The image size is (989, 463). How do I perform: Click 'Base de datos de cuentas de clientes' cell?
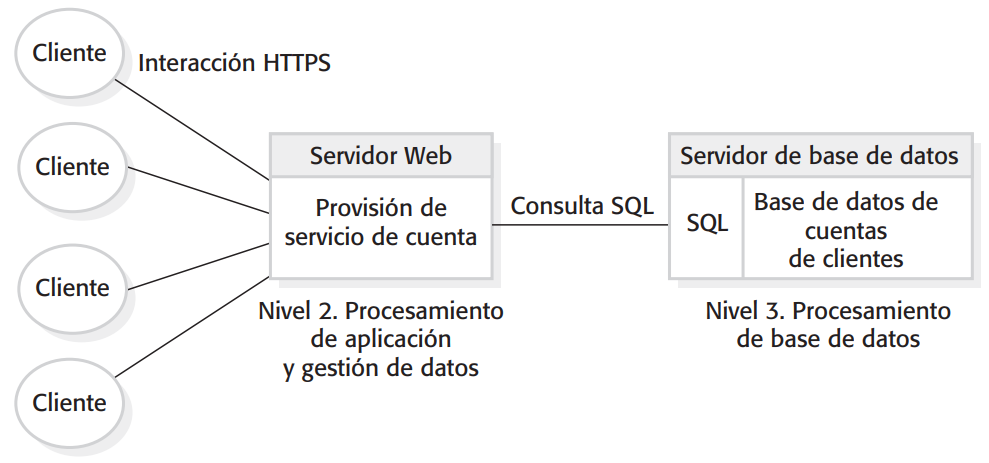click(x=846, y=230)
